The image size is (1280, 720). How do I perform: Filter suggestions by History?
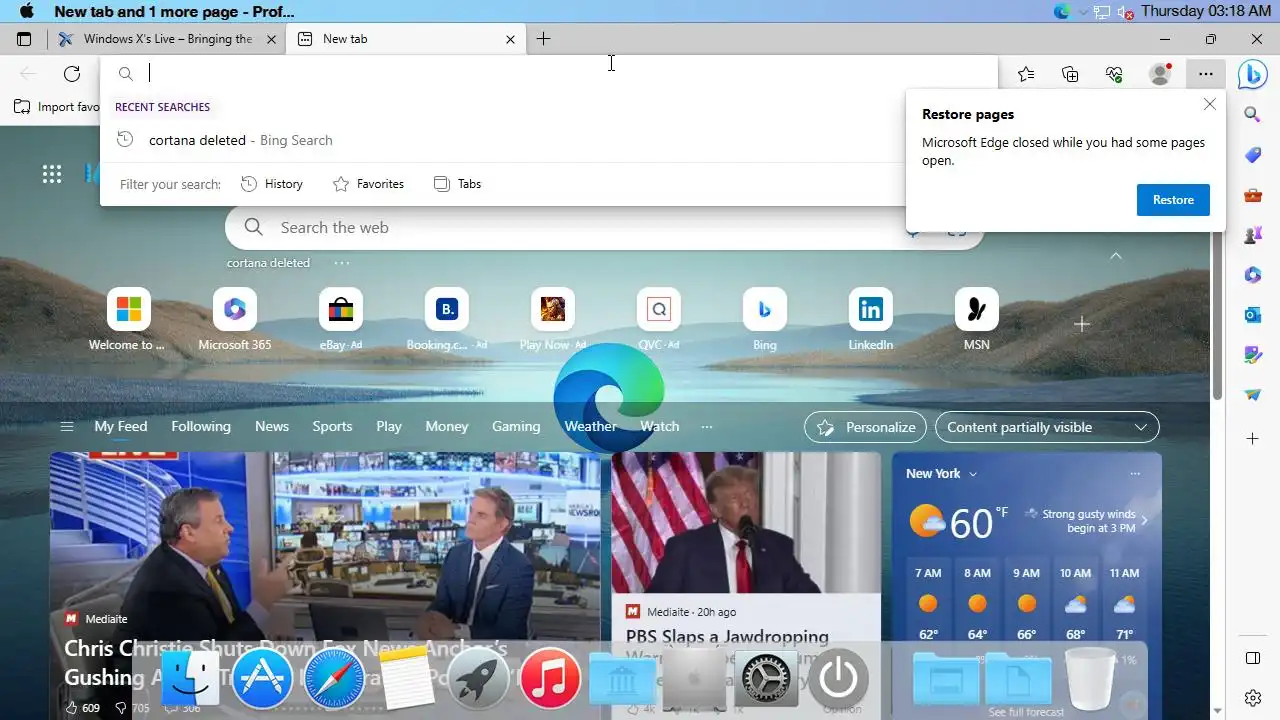click(272, 184)
